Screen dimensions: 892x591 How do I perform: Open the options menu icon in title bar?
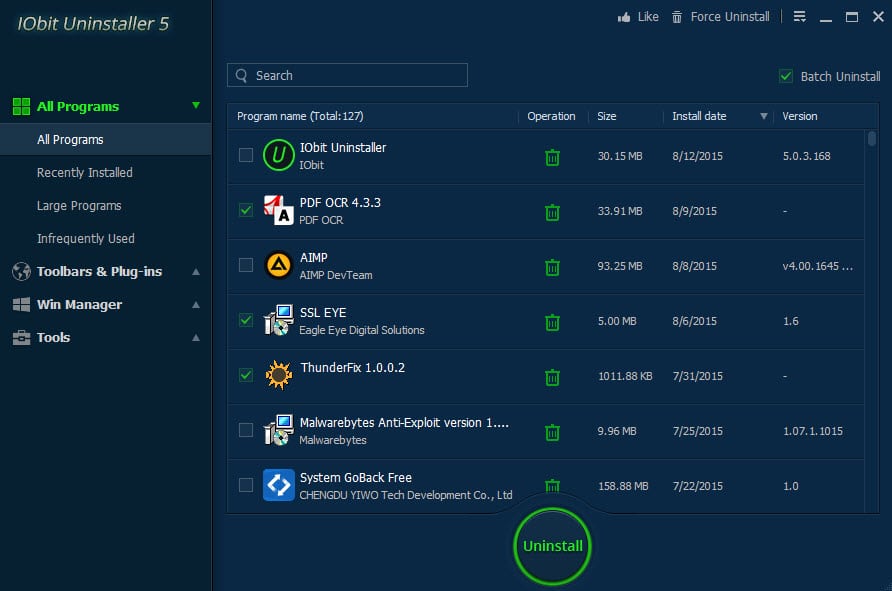point(799,17)
